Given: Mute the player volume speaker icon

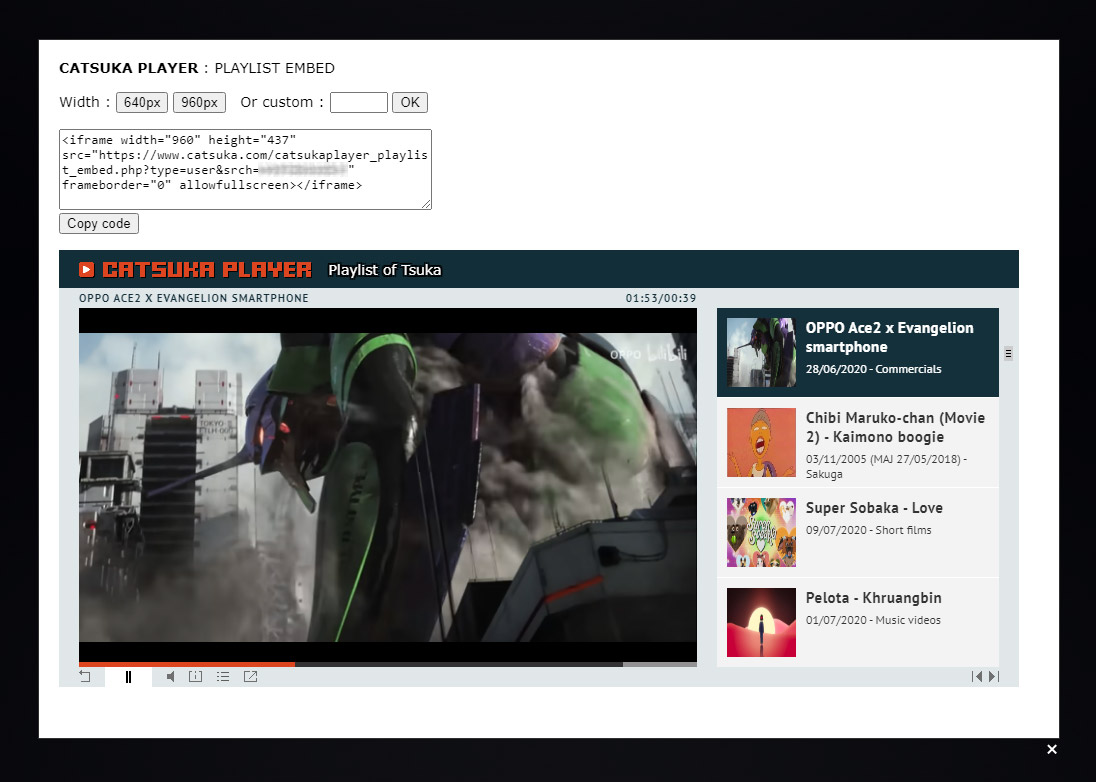Looking at the screenshot, I should pos(171,676).
